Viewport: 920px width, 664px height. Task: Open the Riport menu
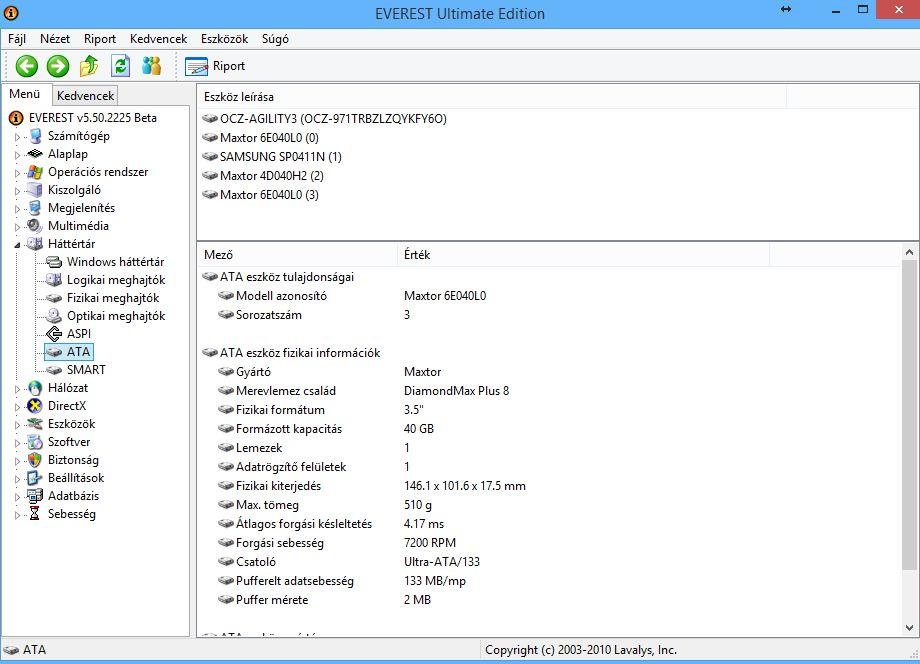(x=100, y=39)
